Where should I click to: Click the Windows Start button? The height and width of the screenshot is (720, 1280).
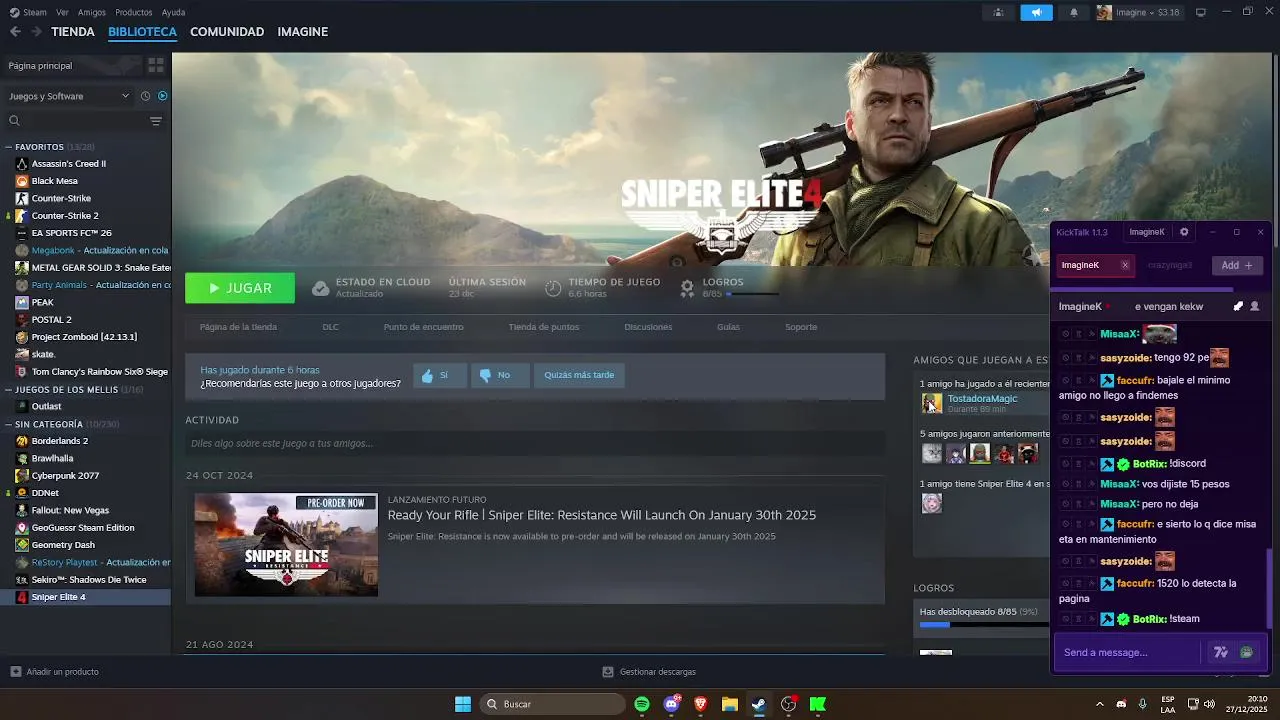point(463,704)
